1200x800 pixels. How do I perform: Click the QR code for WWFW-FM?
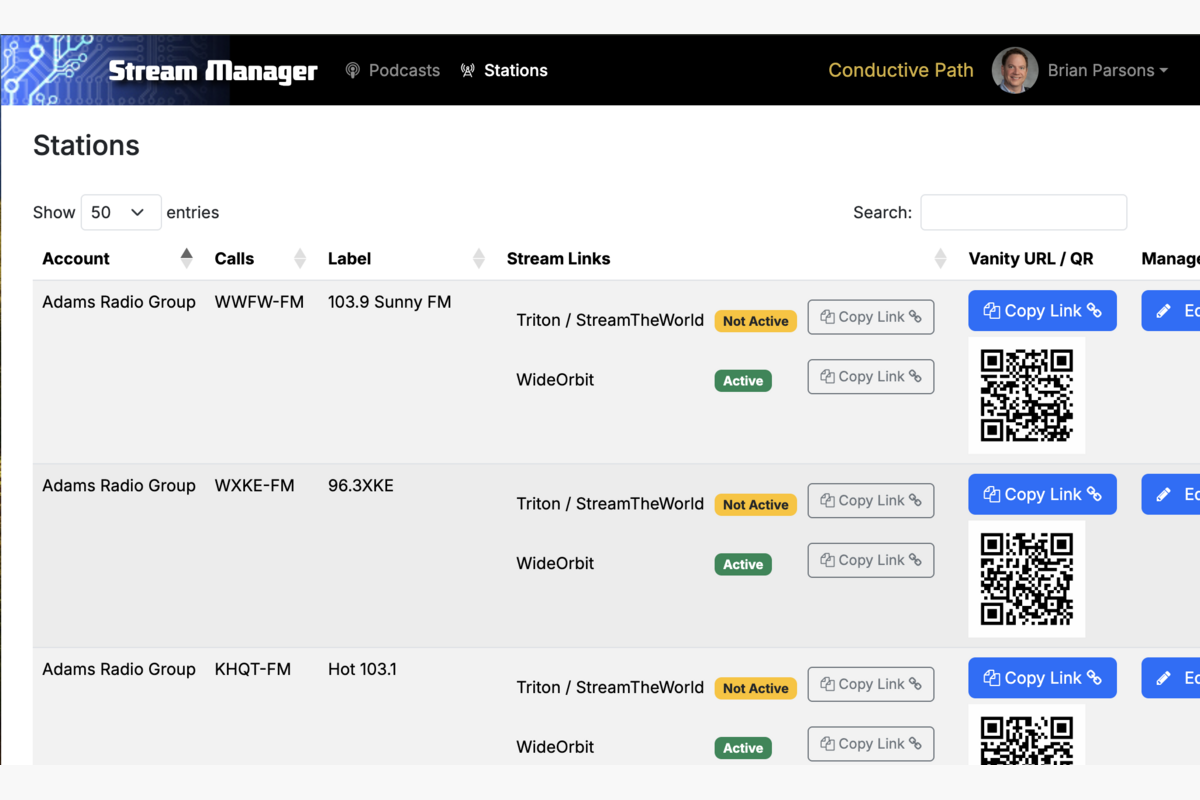pyautogui.click(x=1026, y=395)
